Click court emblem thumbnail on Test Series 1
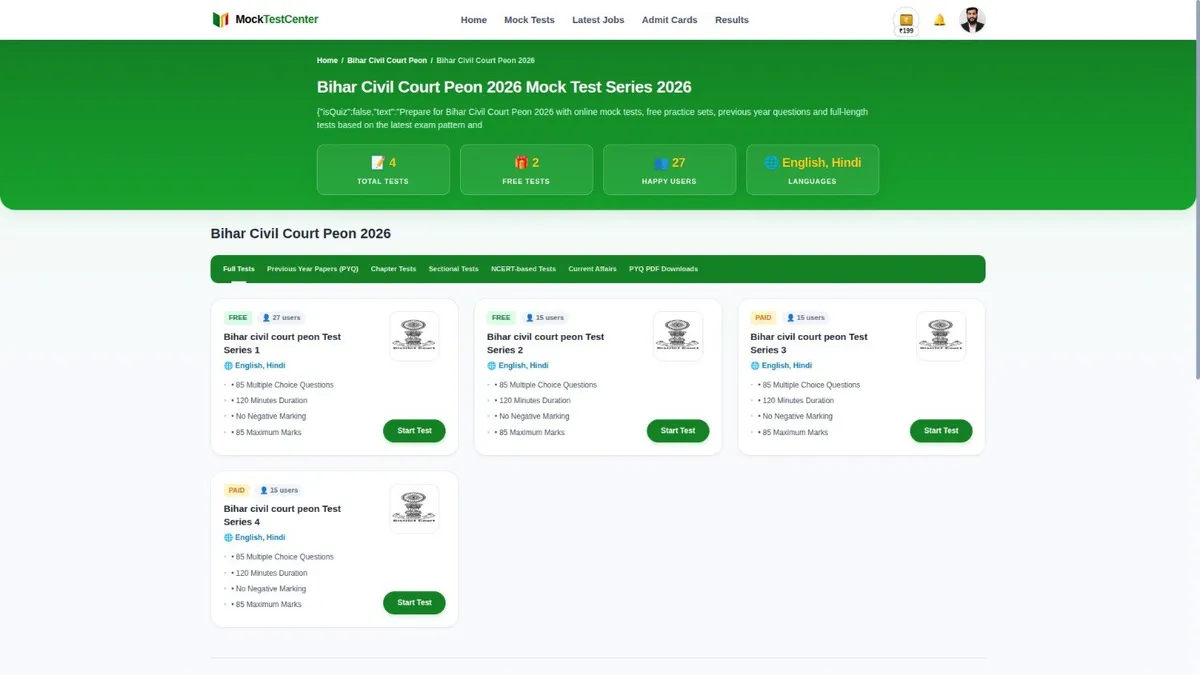This screenshot has width=1200, height=675. (414, 336)
